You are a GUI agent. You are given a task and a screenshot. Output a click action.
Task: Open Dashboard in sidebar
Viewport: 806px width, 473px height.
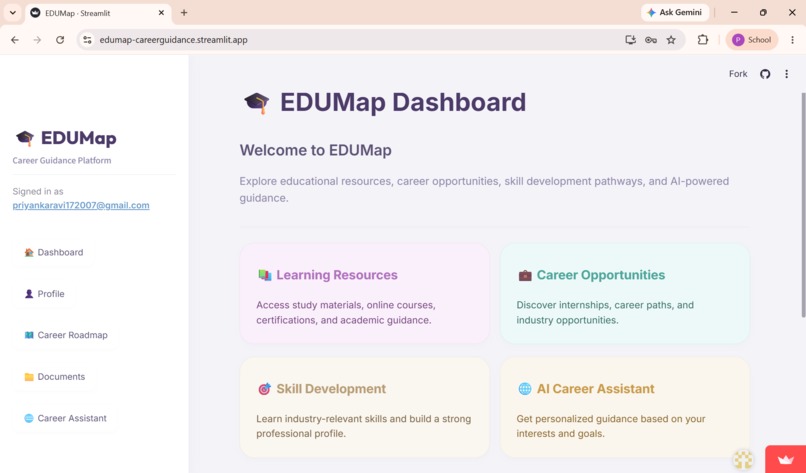coord(53,252)
